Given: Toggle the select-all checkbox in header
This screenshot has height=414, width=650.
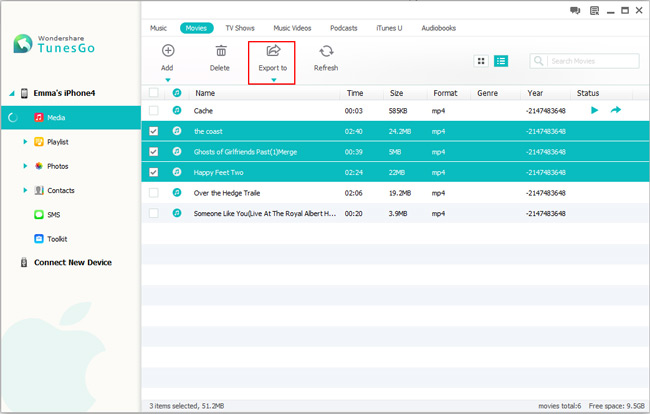Looking at the screenshot, I should click(x=154, y=92).
